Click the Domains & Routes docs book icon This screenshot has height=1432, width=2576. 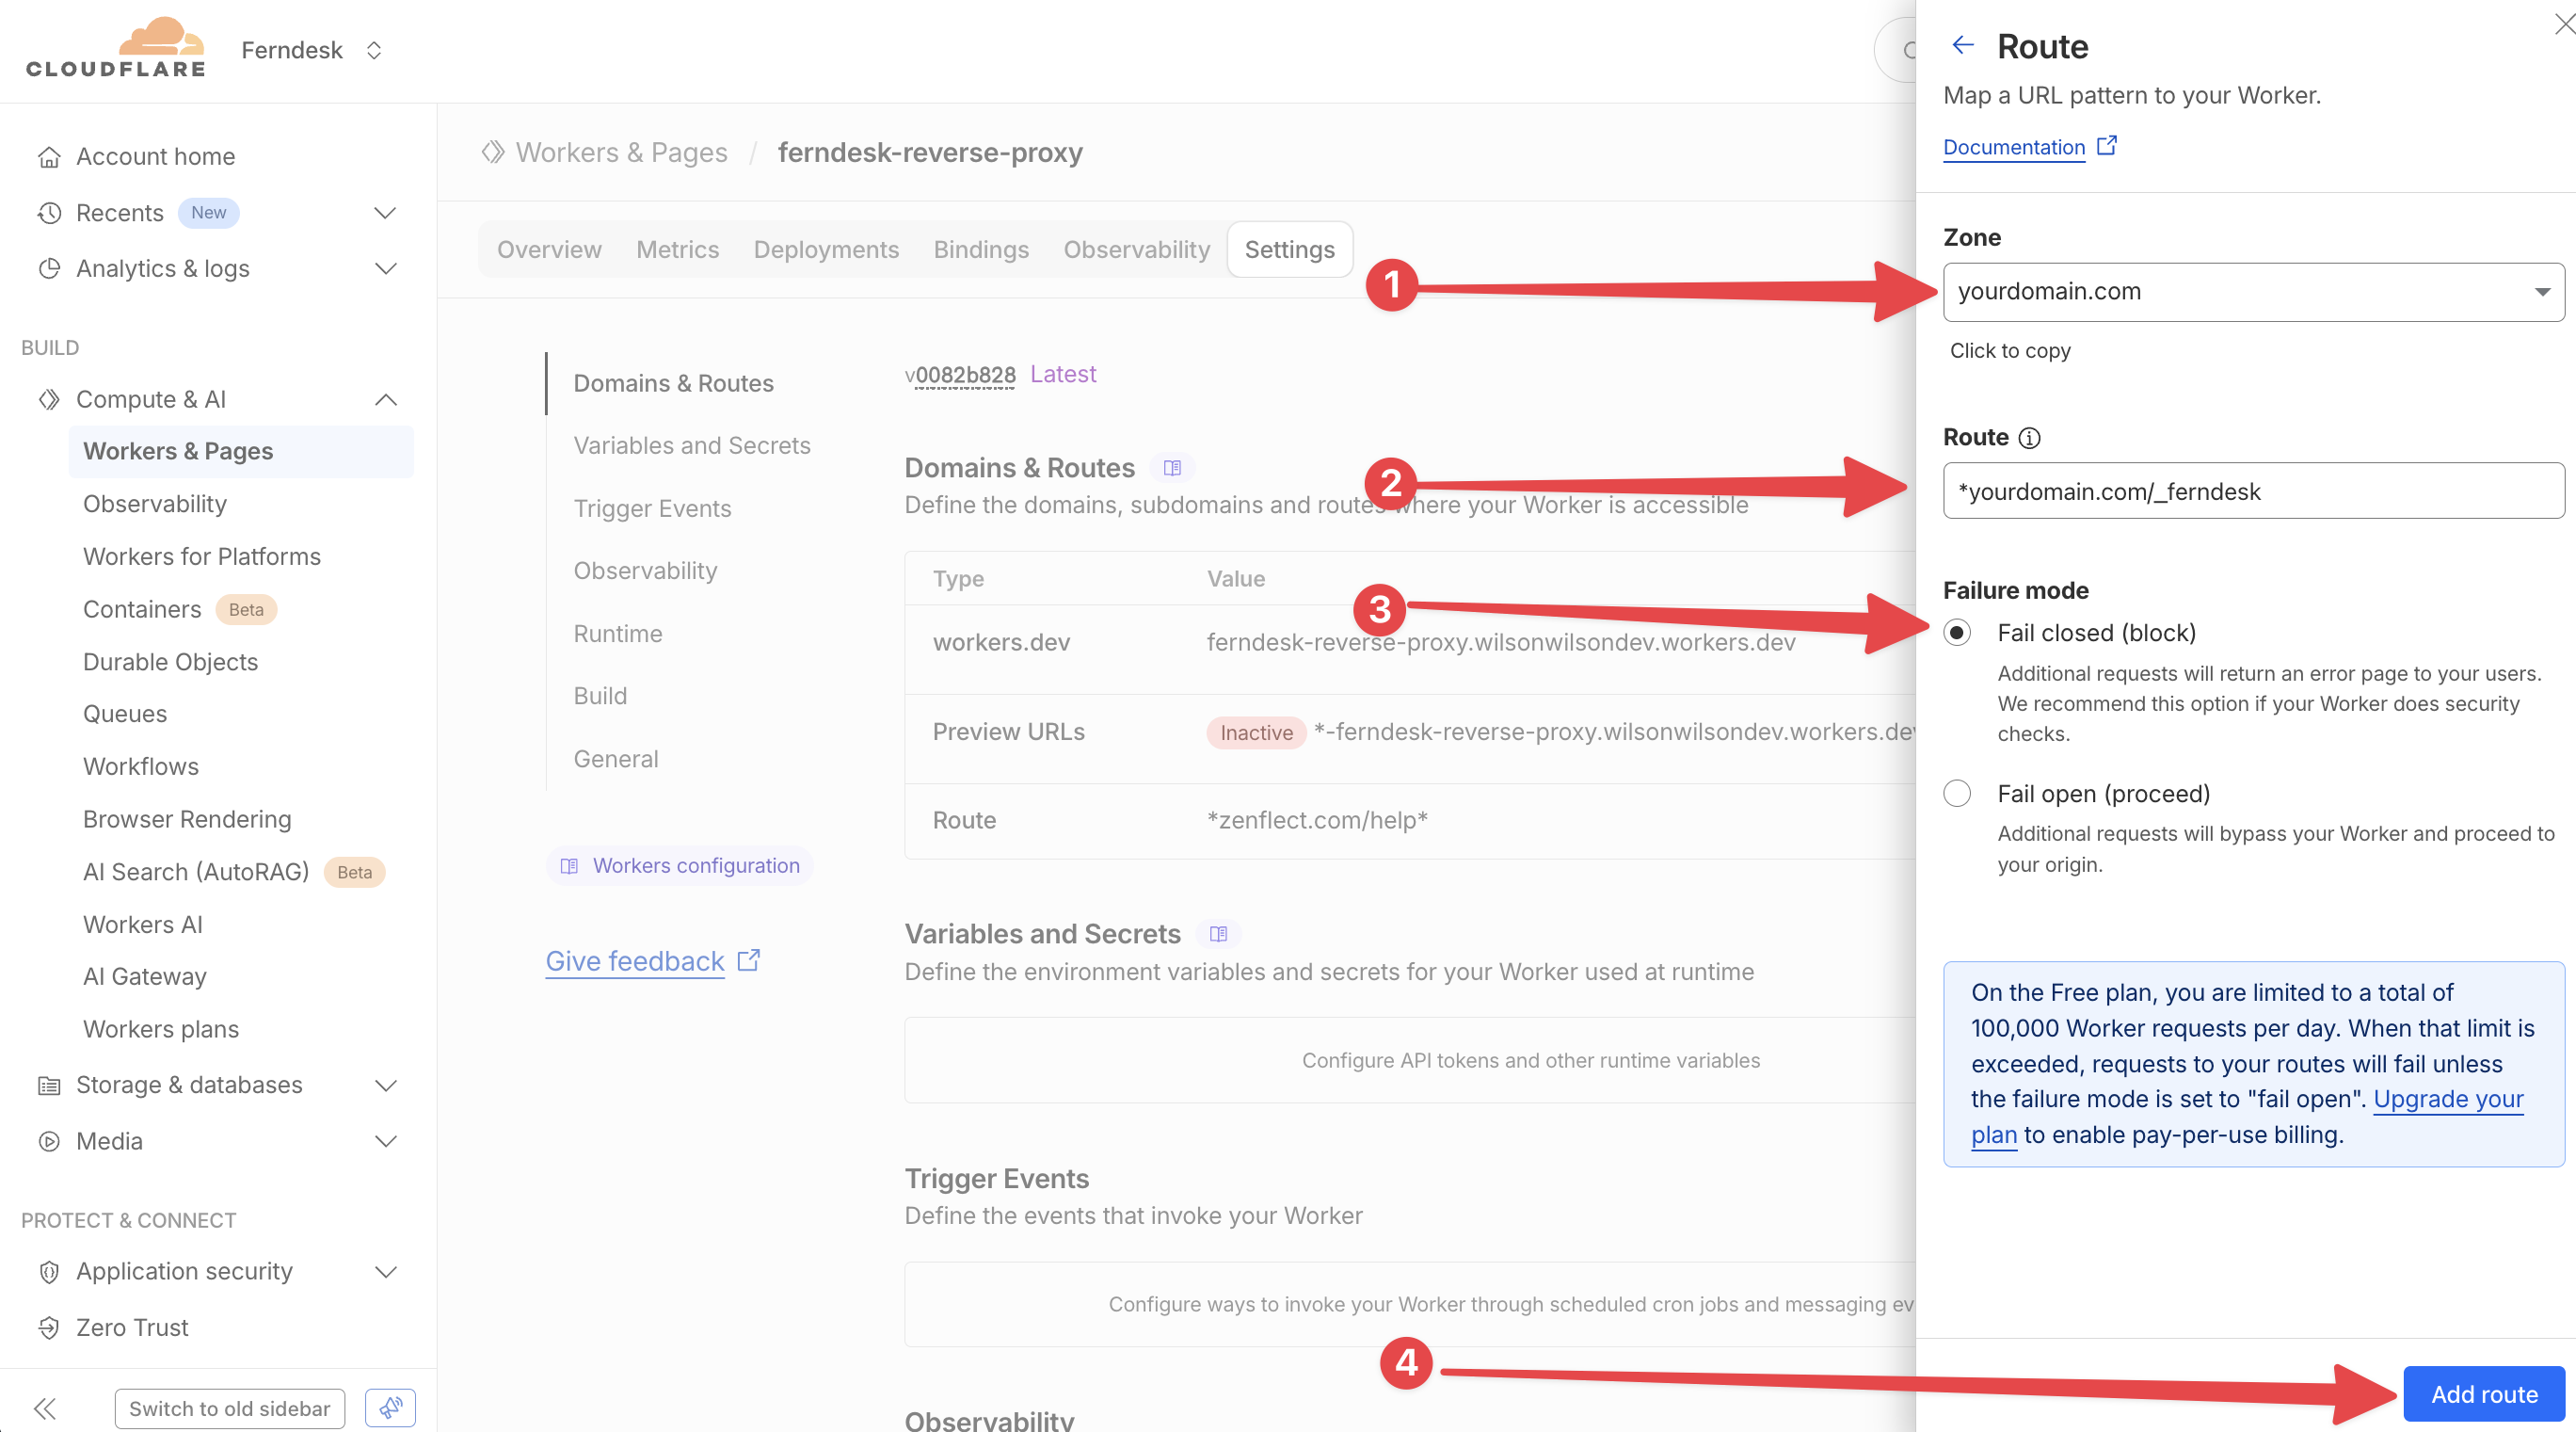click(x=1172, y=468)
